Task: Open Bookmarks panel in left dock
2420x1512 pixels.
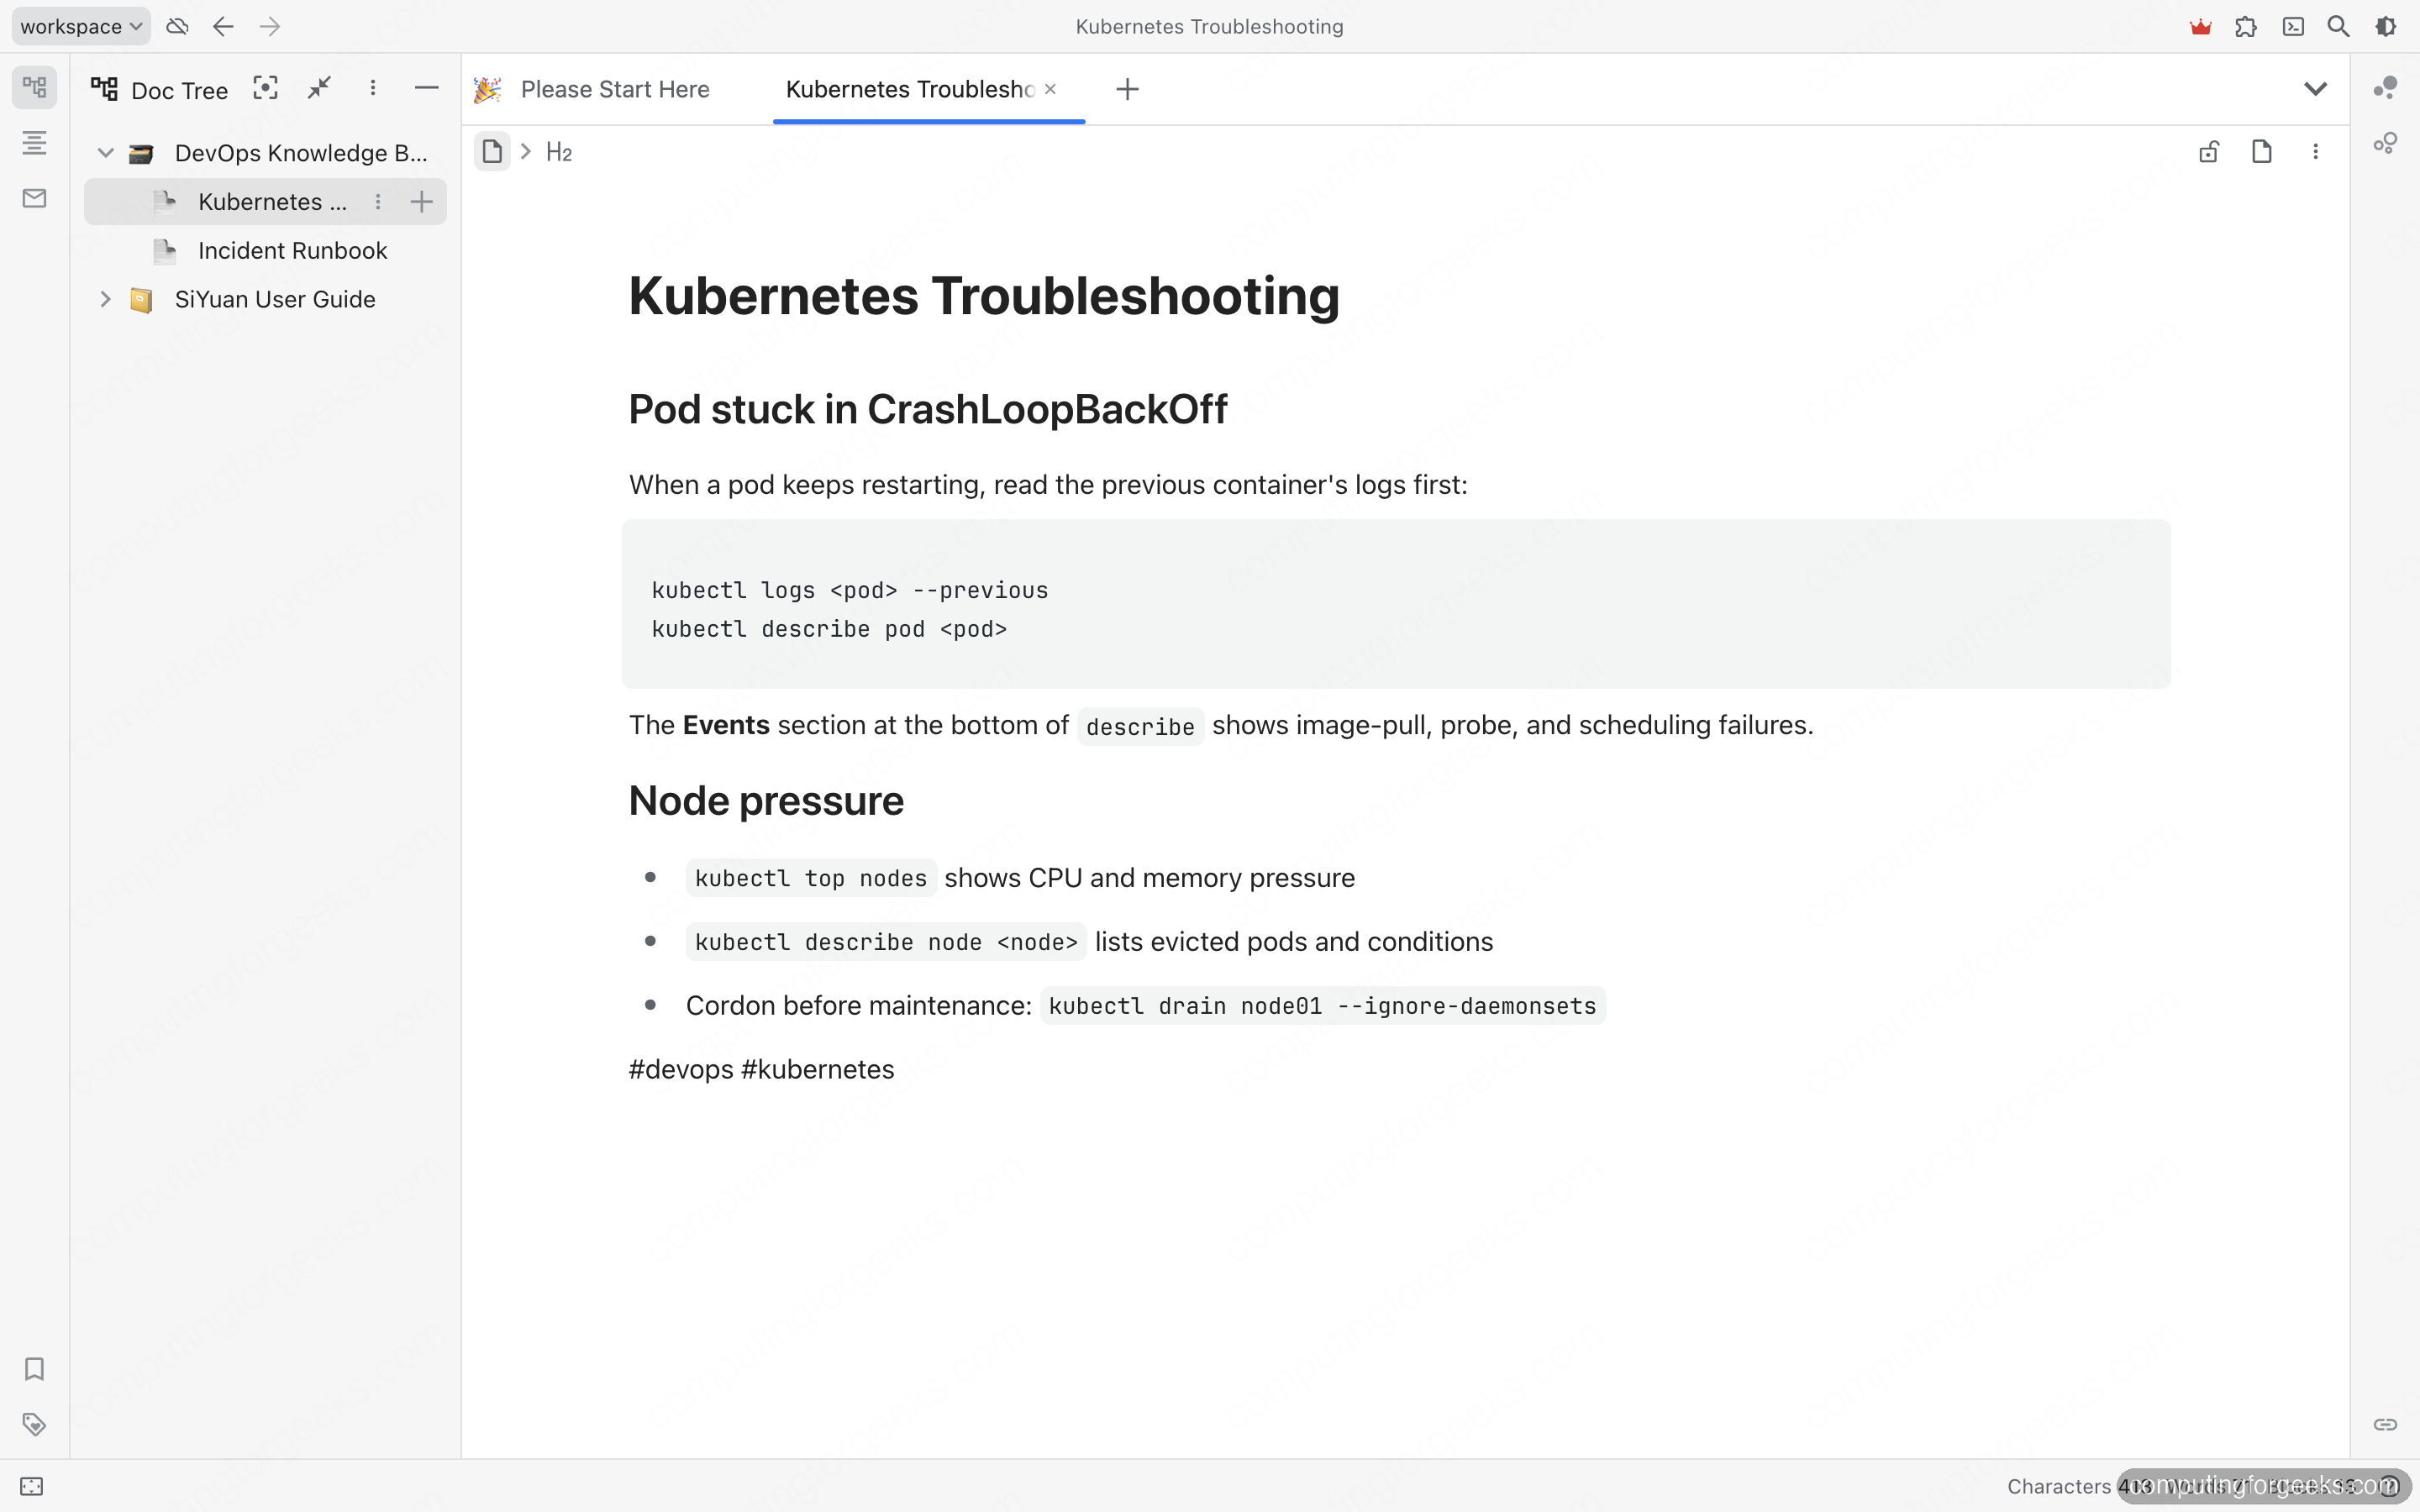Action: 34,1369
